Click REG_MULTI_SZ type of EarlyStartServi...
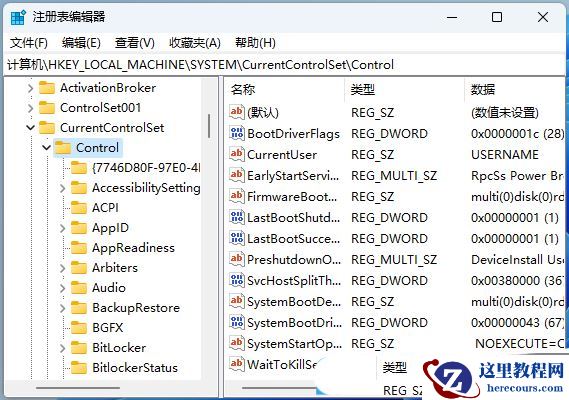569x400 pixels. (394, 176)
